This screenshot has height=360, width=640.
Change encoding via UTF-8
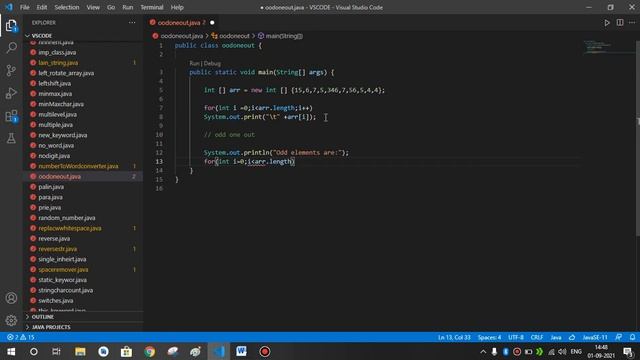[516, 338]
